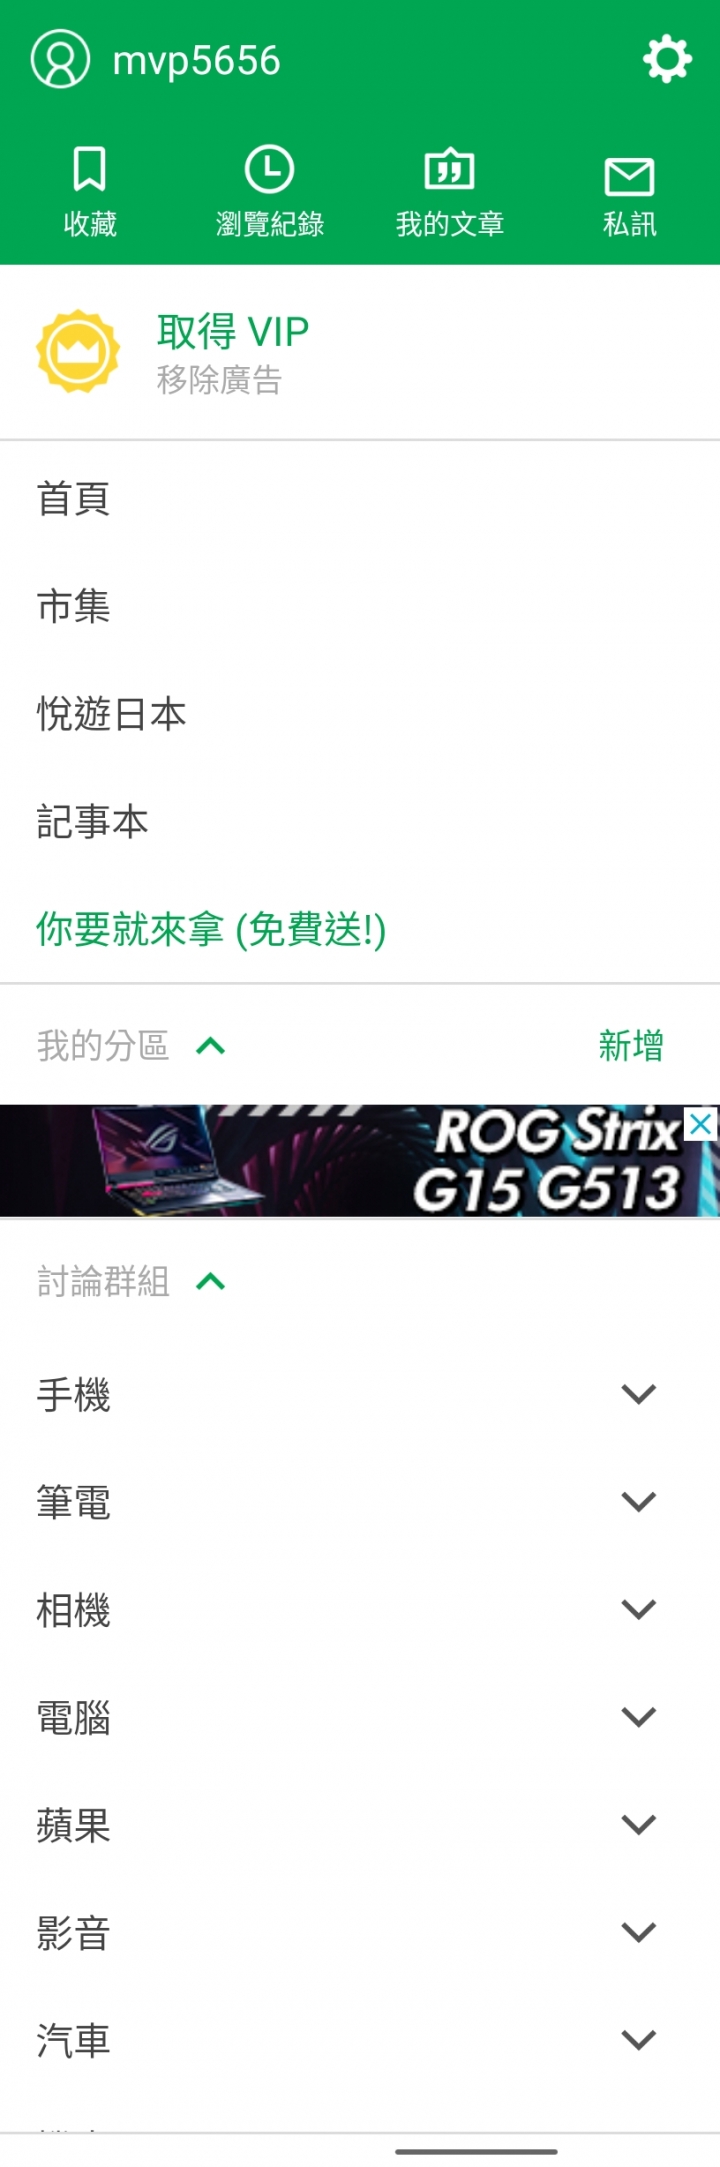This screenshot has height=2167, width=720.
Task: Open the 私訊 envelope icon
Action: (629, 177)
